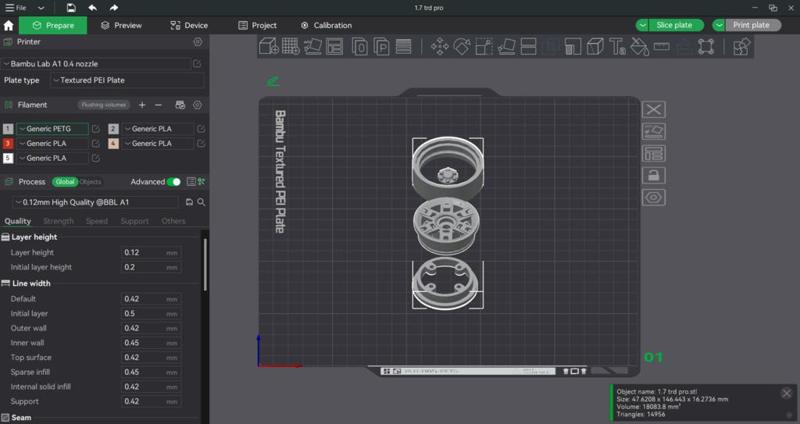This screenshot has width=800, height=424.
Task: Search process settings magnifier icon
Action: tap(202, 202)
